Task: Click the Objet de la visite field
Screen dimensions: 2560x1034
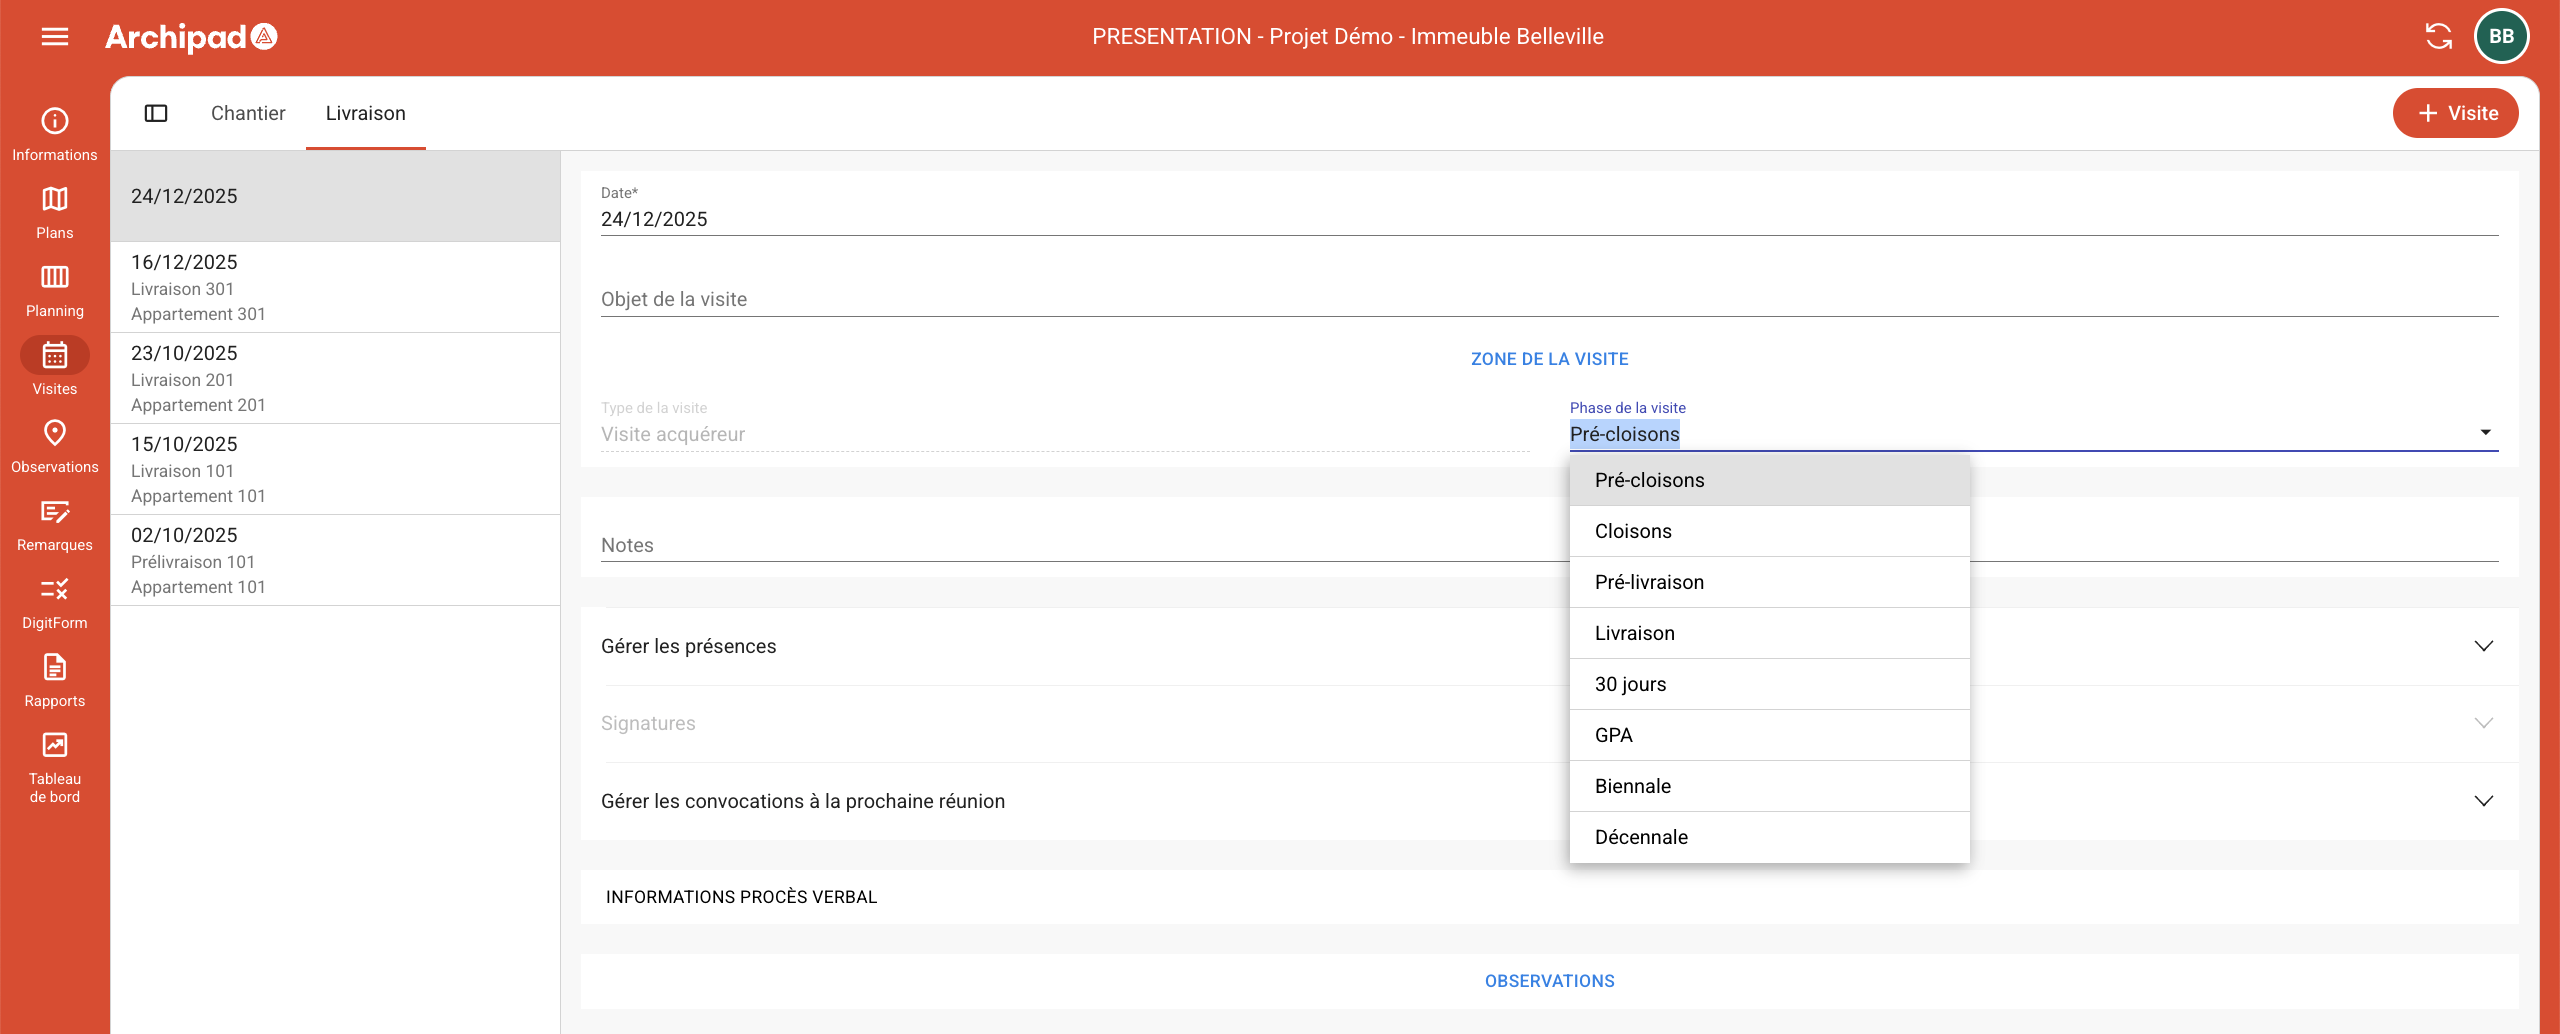Action: pos(1549,300)
